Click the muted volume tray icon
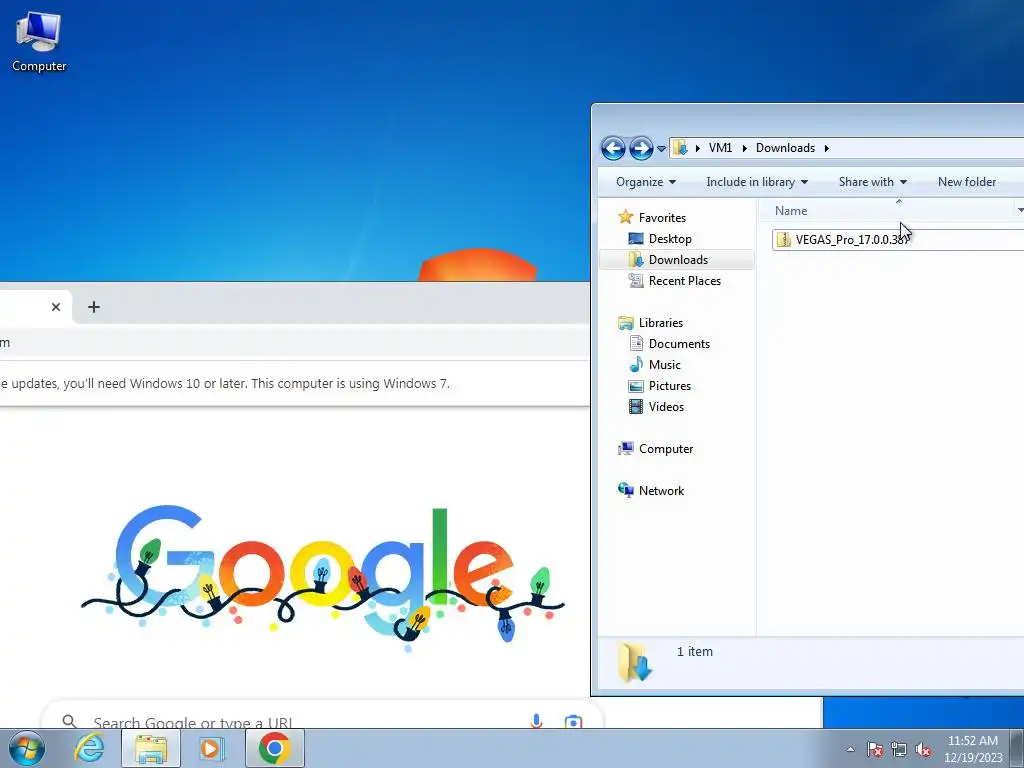 click(x=923, y=749)
